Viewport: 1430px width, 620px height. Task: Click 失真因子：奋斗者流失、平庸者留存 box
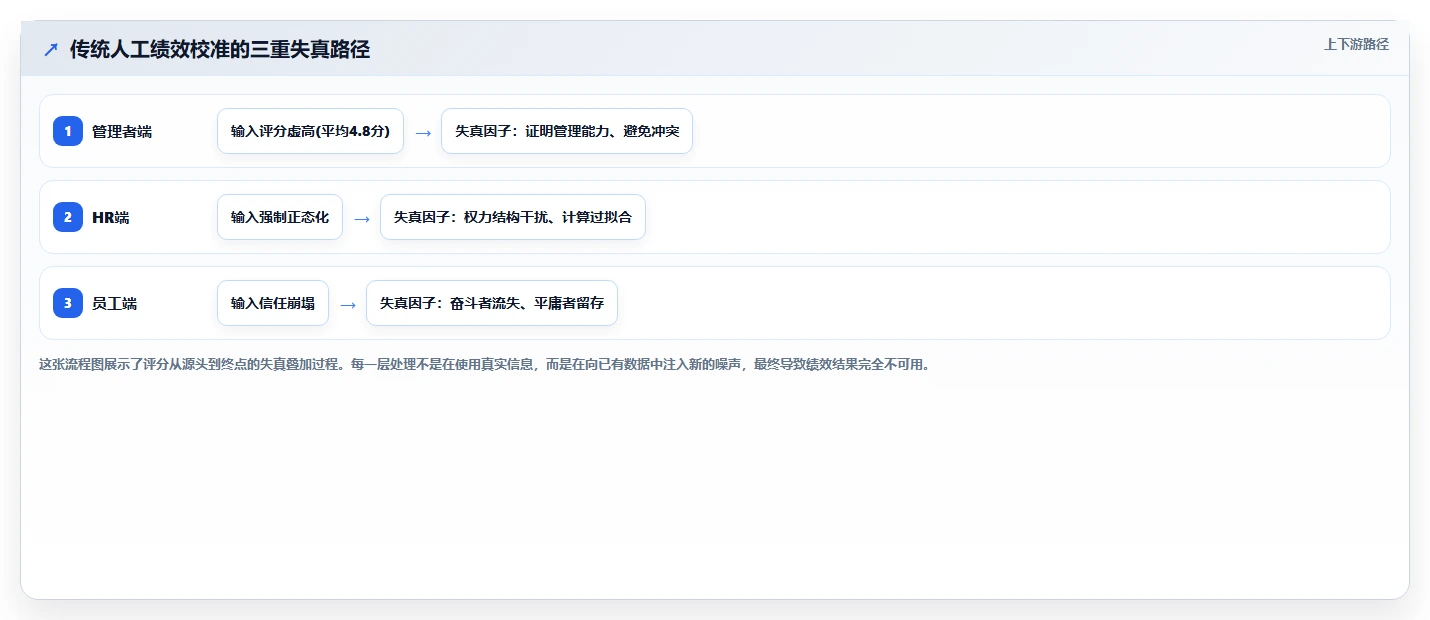coord(492,303)
